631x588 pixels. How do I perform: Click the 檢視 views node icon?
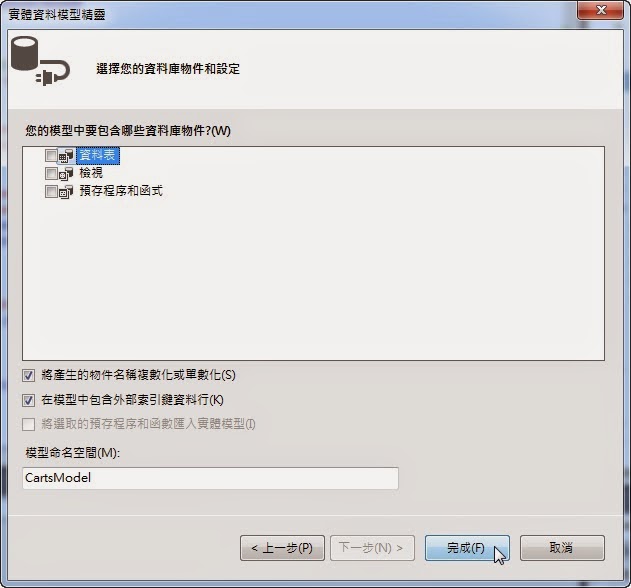pos(66,173)
